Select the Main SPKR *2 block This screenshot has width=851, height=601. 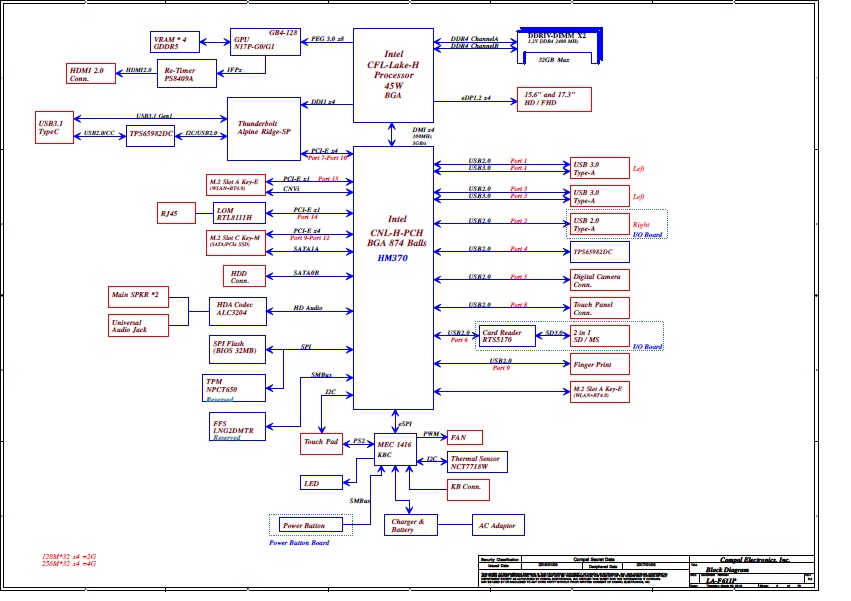[138, 297]
